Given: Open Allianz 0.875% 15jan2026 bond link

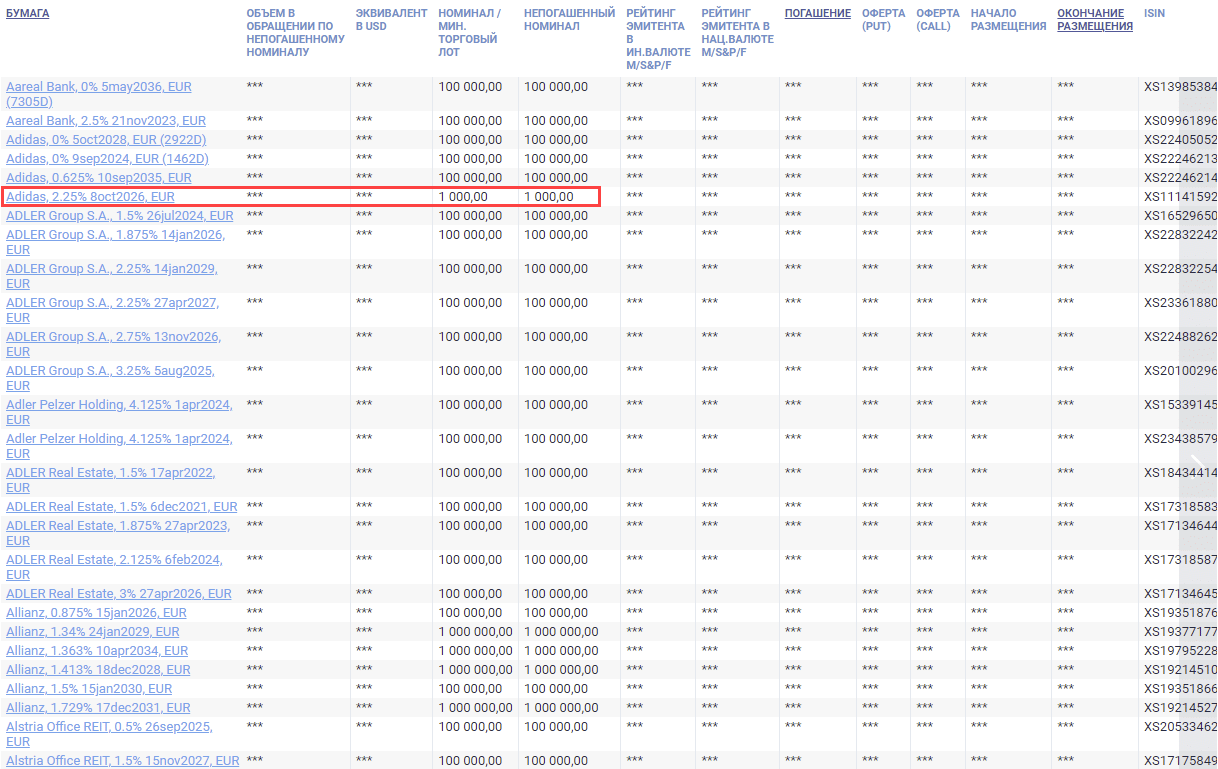Looking at the screenshot, I should pos(96,613).
